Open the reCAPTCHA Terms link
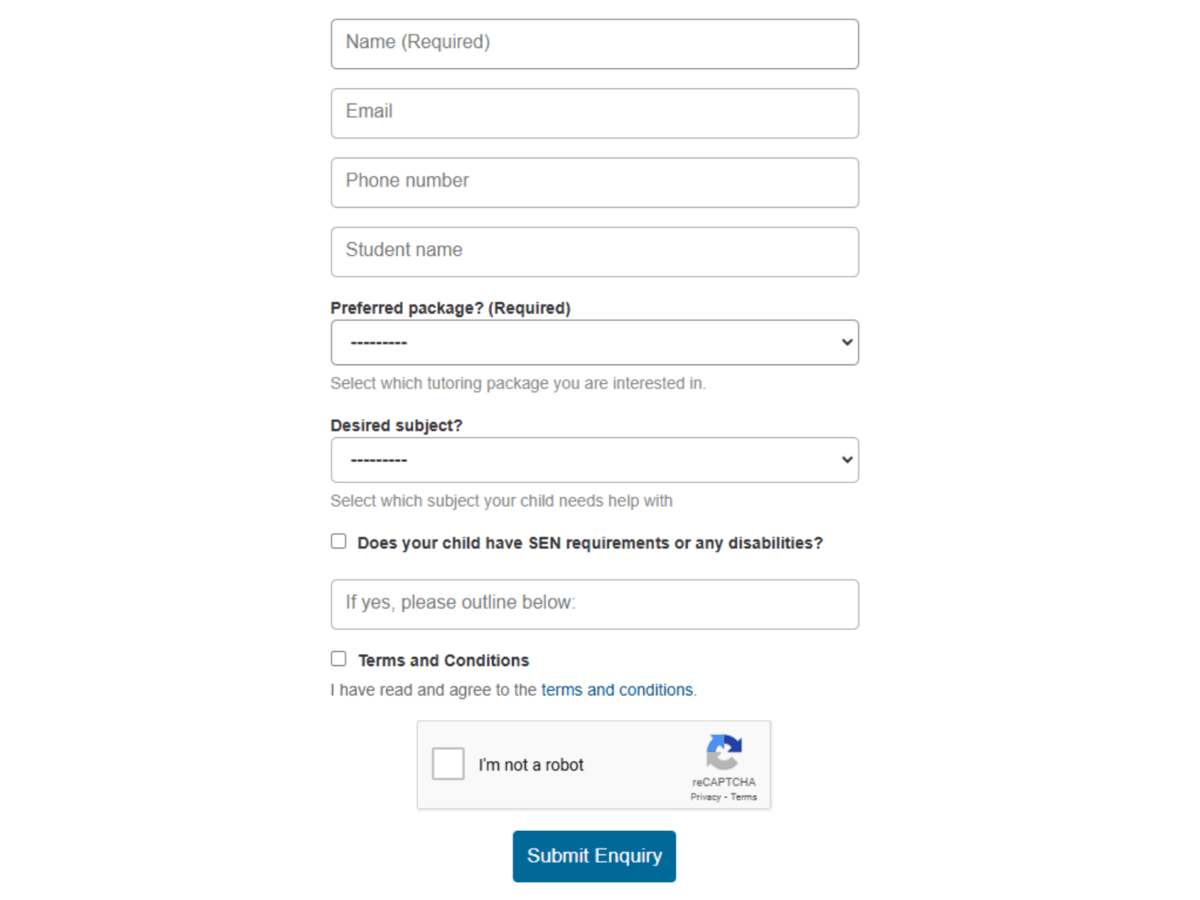Viewport: 1200px width, 900px height. click(743, 797)
